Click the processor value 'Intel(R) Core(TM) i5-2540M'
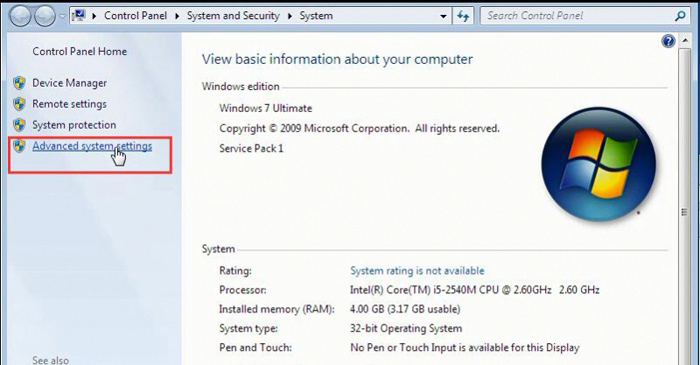 click(475, 290)
